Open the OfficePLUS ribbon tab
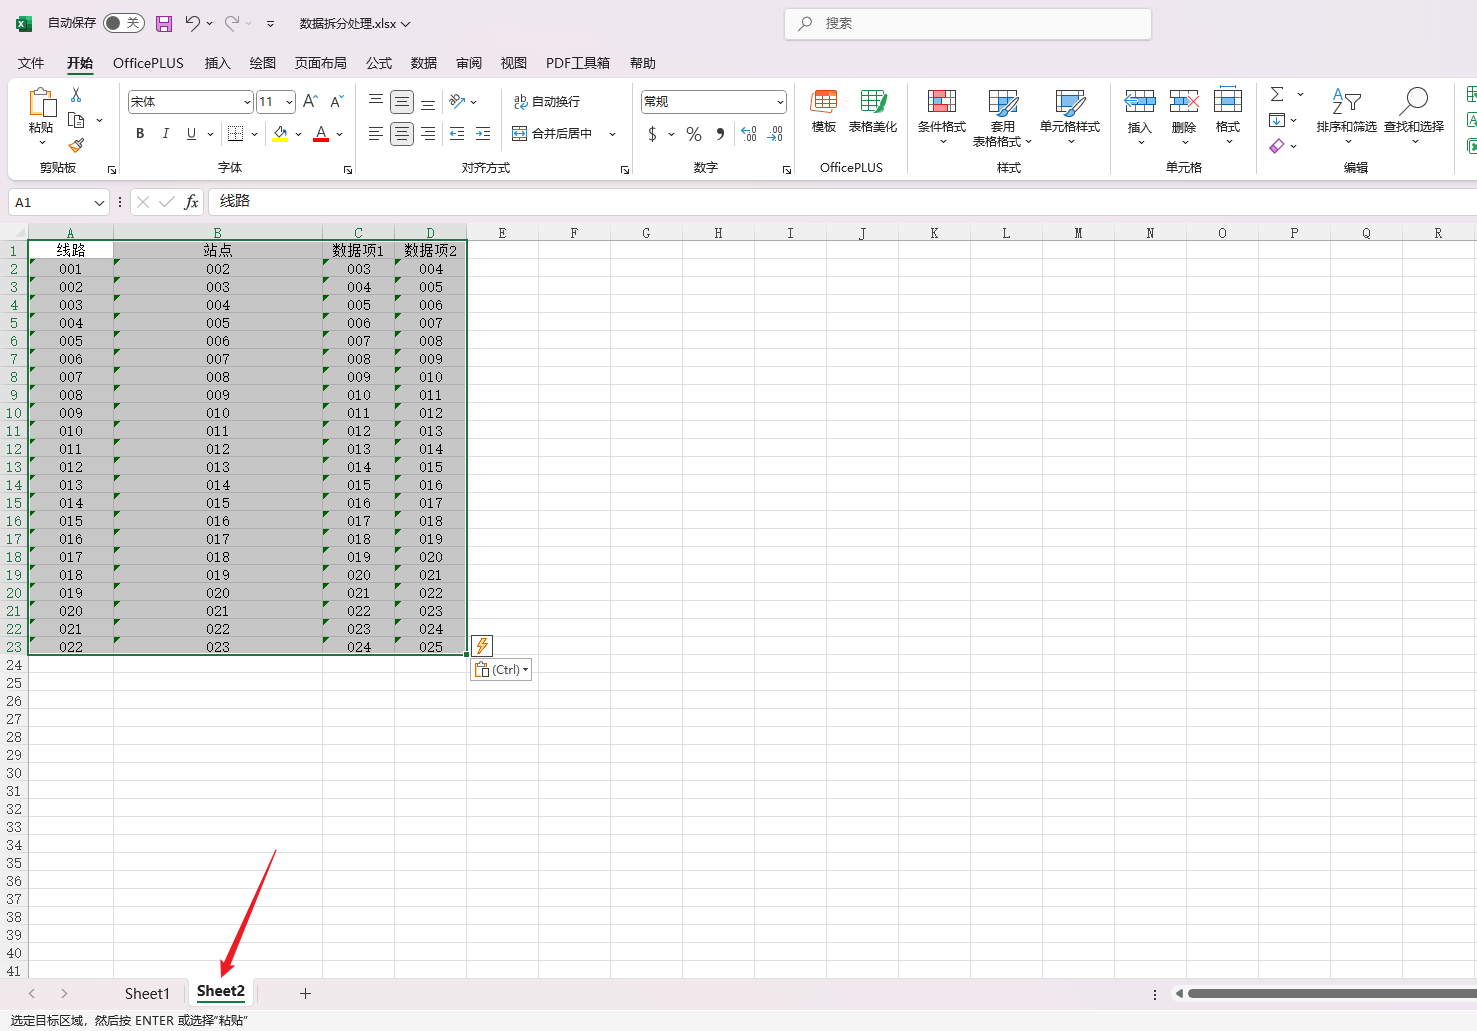 coord(148,63)
